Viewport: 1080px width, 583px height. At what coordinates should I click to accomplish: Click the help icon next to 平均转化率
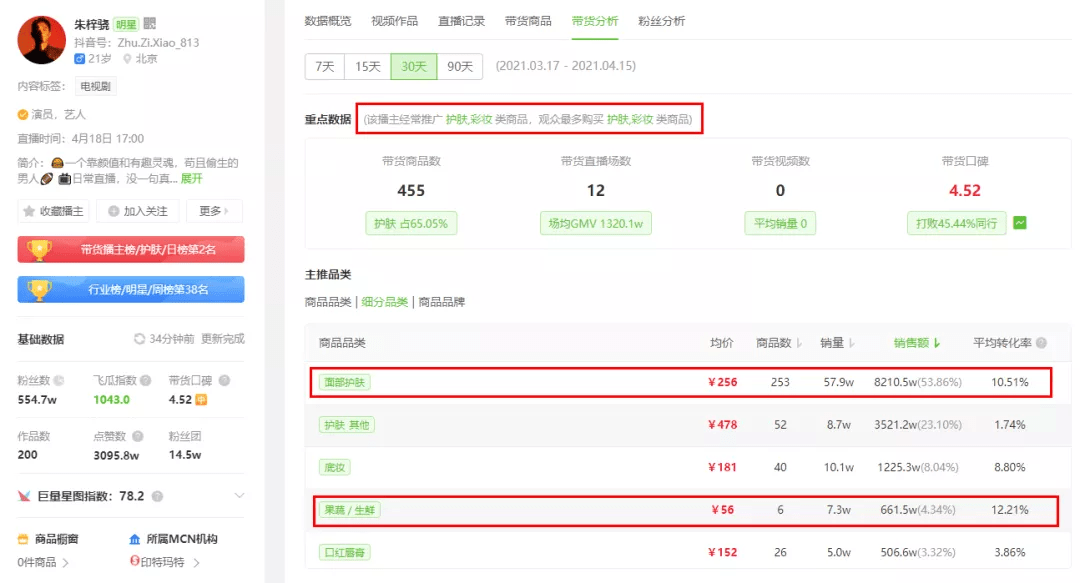coord(1041,342)
